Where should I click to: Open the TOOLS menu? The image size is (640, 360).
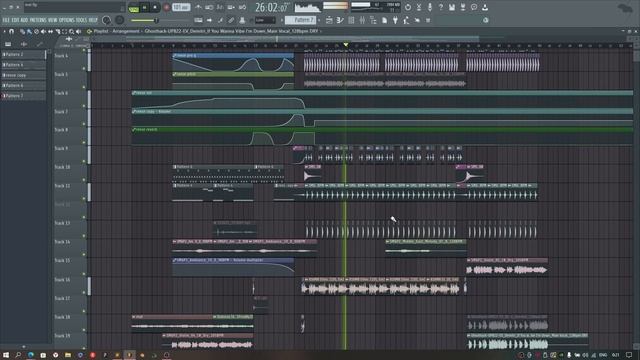pyautogui.click(x=82, y=20)
